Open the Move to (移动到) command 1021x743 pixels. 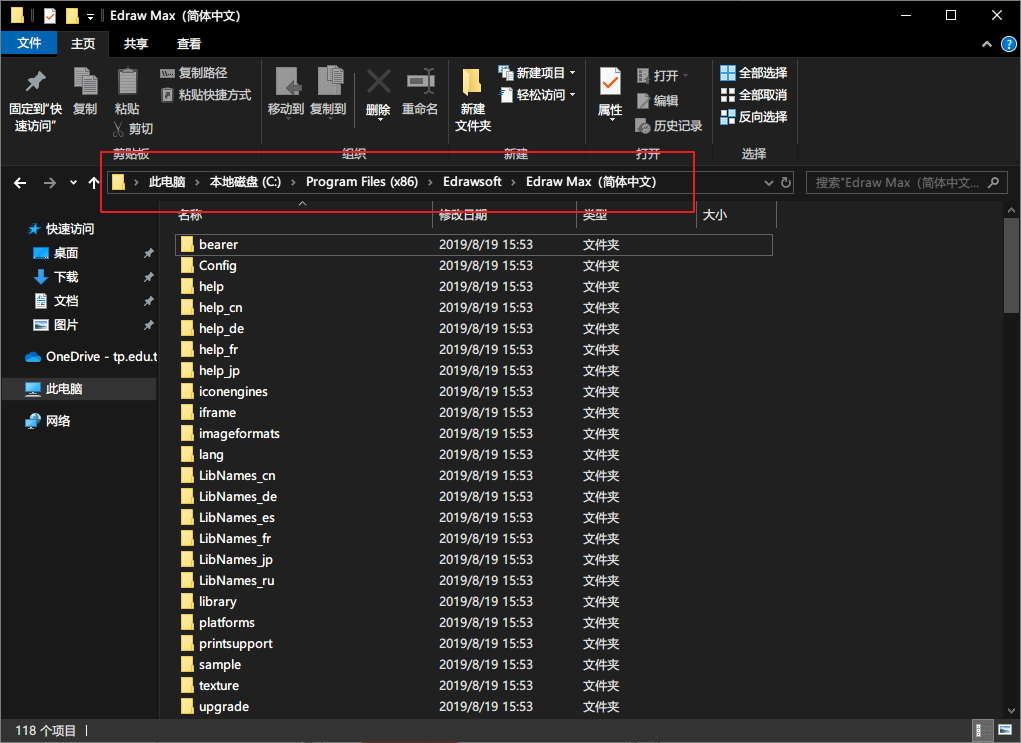coord(287,91)
